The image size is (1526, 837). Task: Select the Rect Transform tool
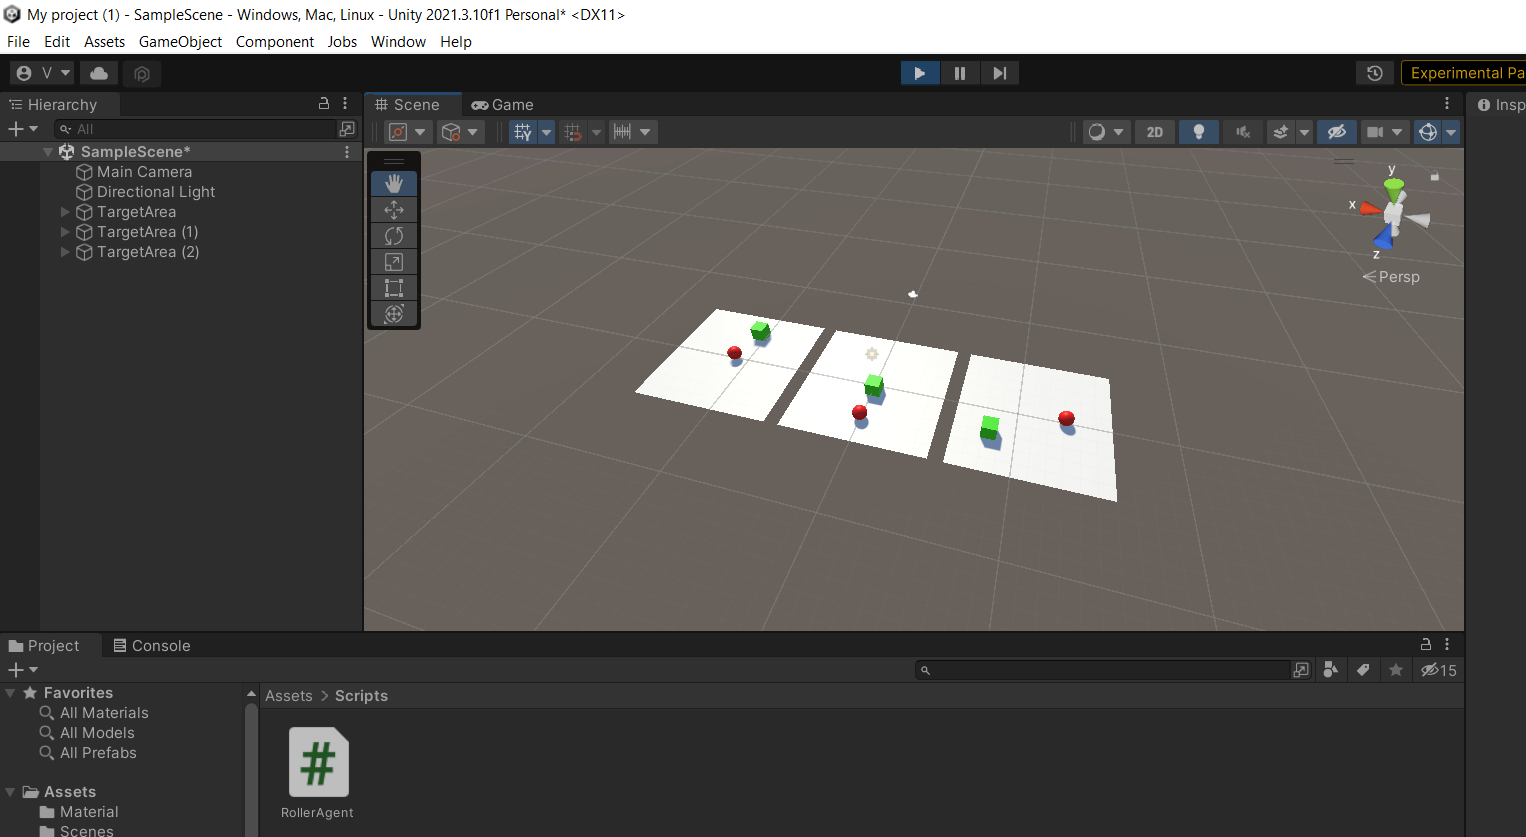(x=394, y=287)
